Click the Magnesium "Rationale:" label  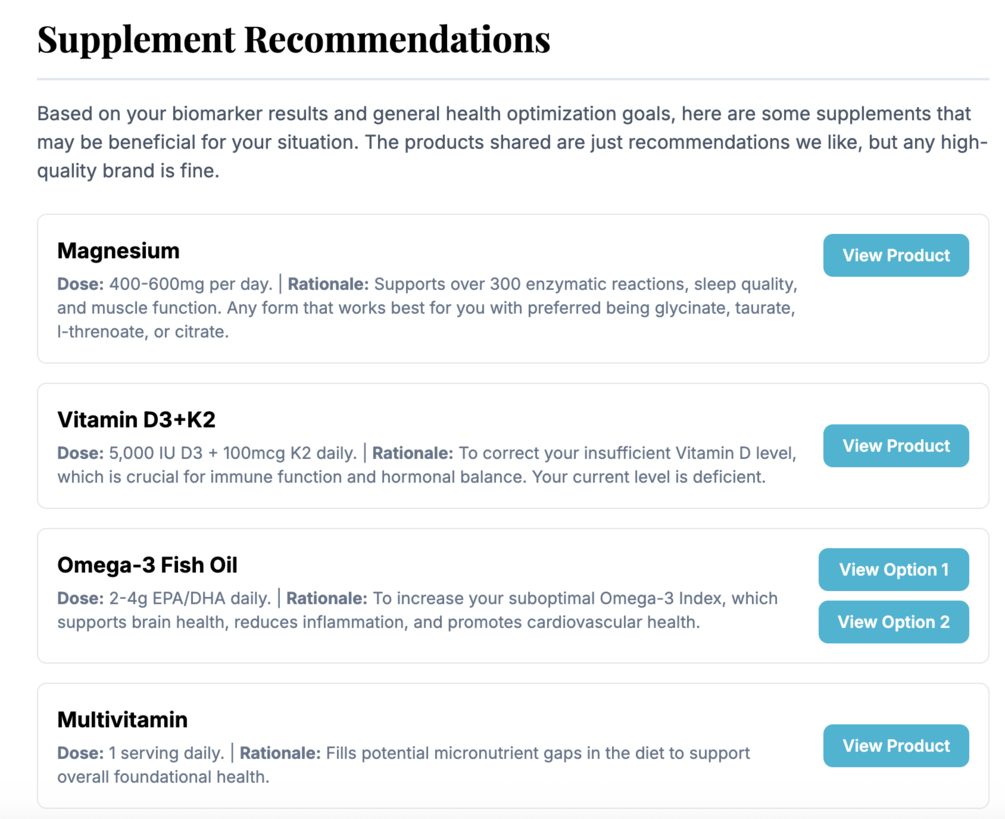coord(328,284)
